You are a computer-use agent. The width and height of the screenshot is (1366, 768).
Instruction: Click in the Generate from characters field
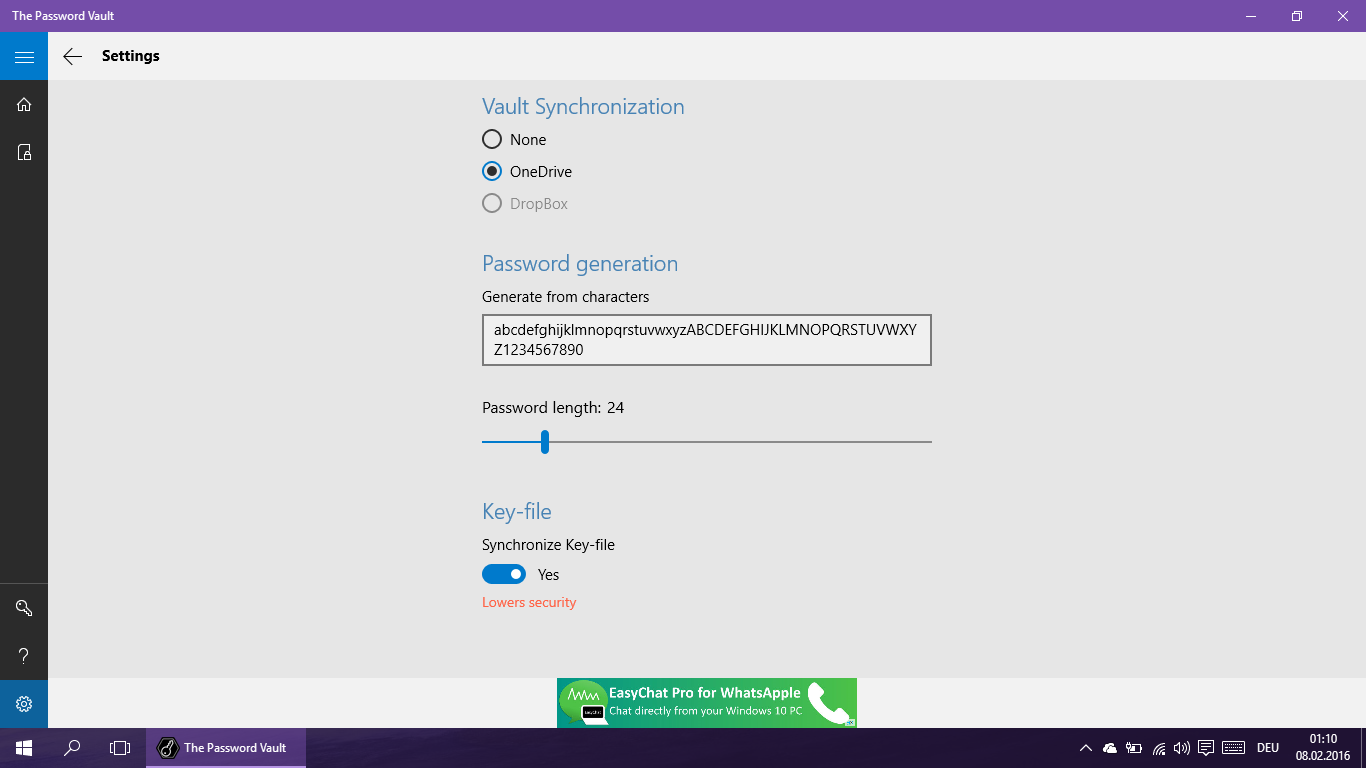tap(707, 340)
